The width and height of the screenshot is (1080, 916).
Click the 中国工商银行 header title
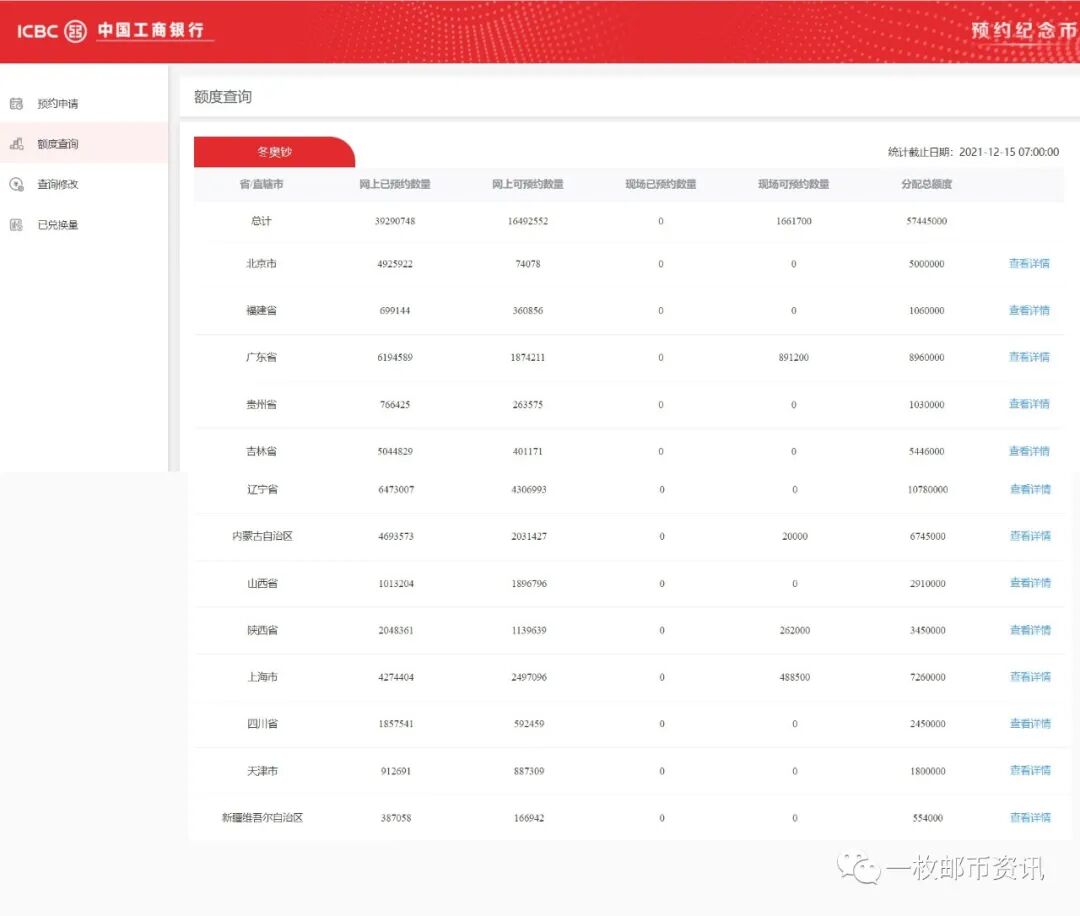[x=151, y=30]
